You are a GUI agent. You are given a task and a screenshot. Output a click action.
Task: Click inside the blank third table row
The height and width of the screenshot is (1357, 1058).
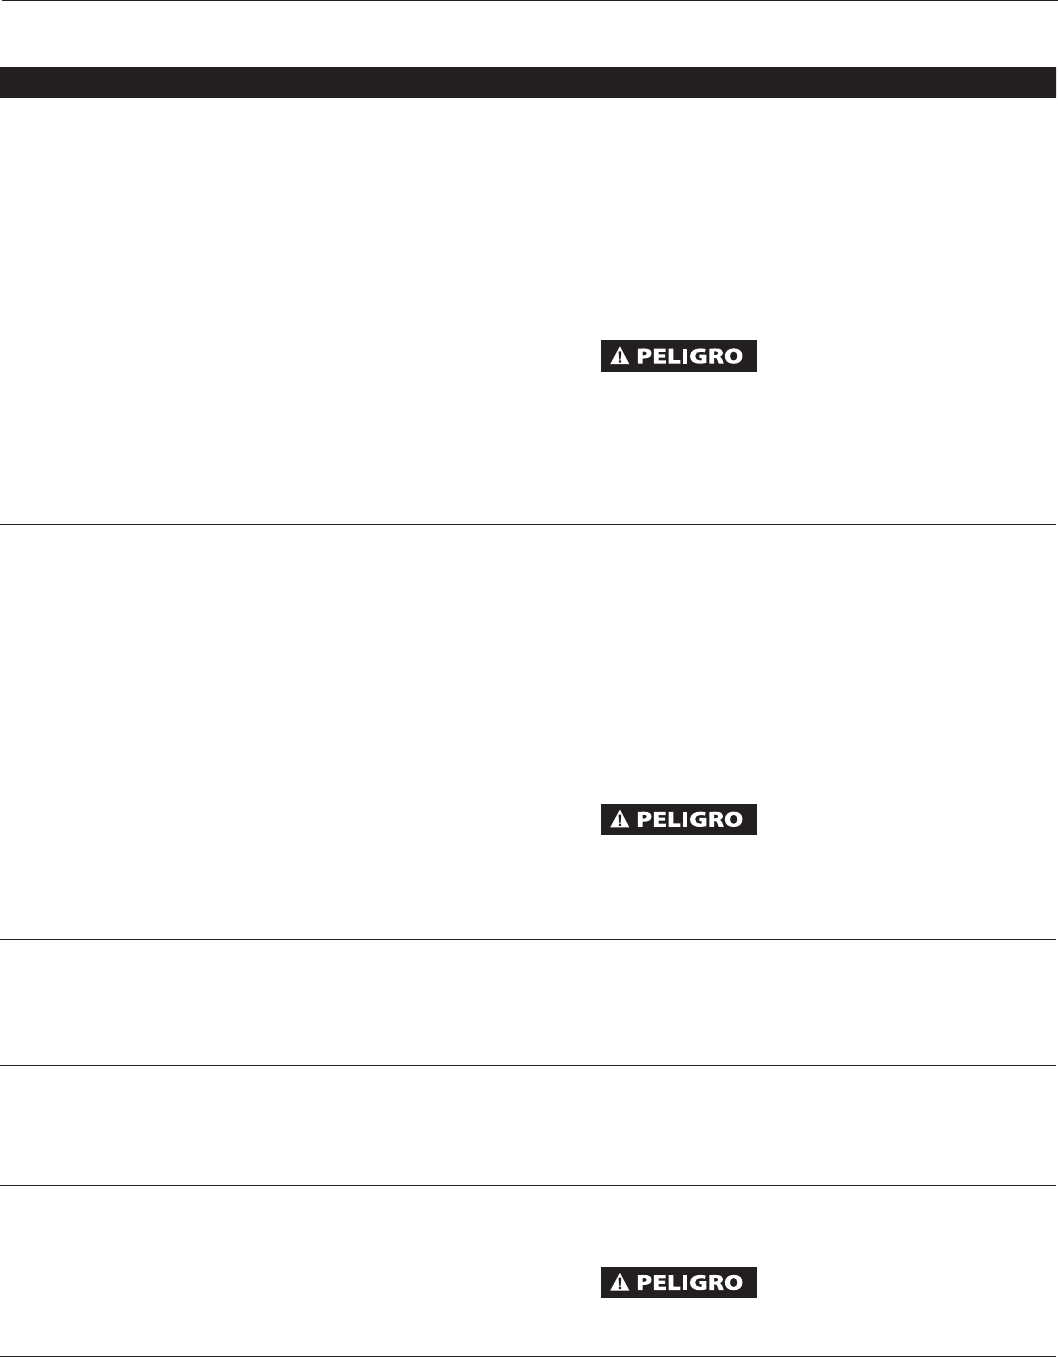click(528, 1002)
